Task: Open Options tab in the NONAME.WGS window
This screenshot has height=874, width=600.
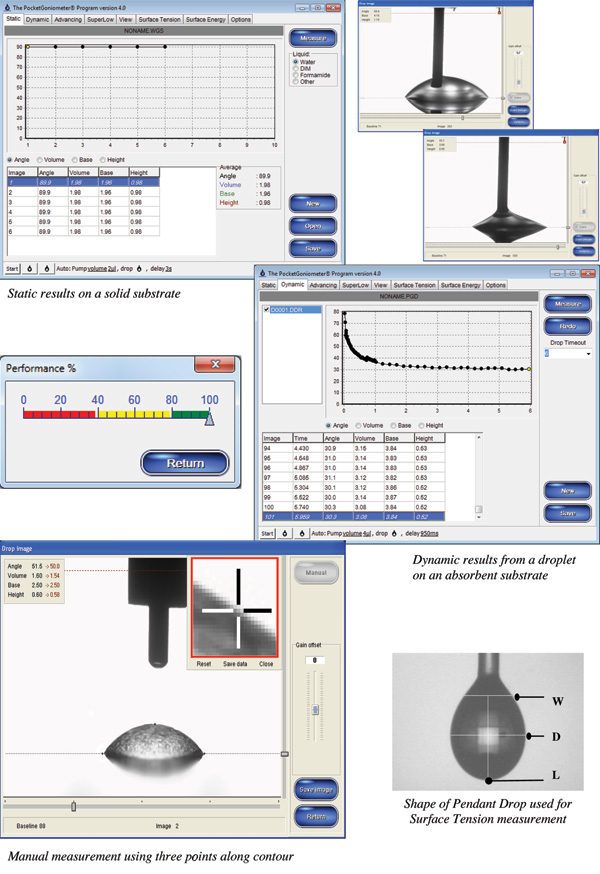Action: [x=241, y=20]
